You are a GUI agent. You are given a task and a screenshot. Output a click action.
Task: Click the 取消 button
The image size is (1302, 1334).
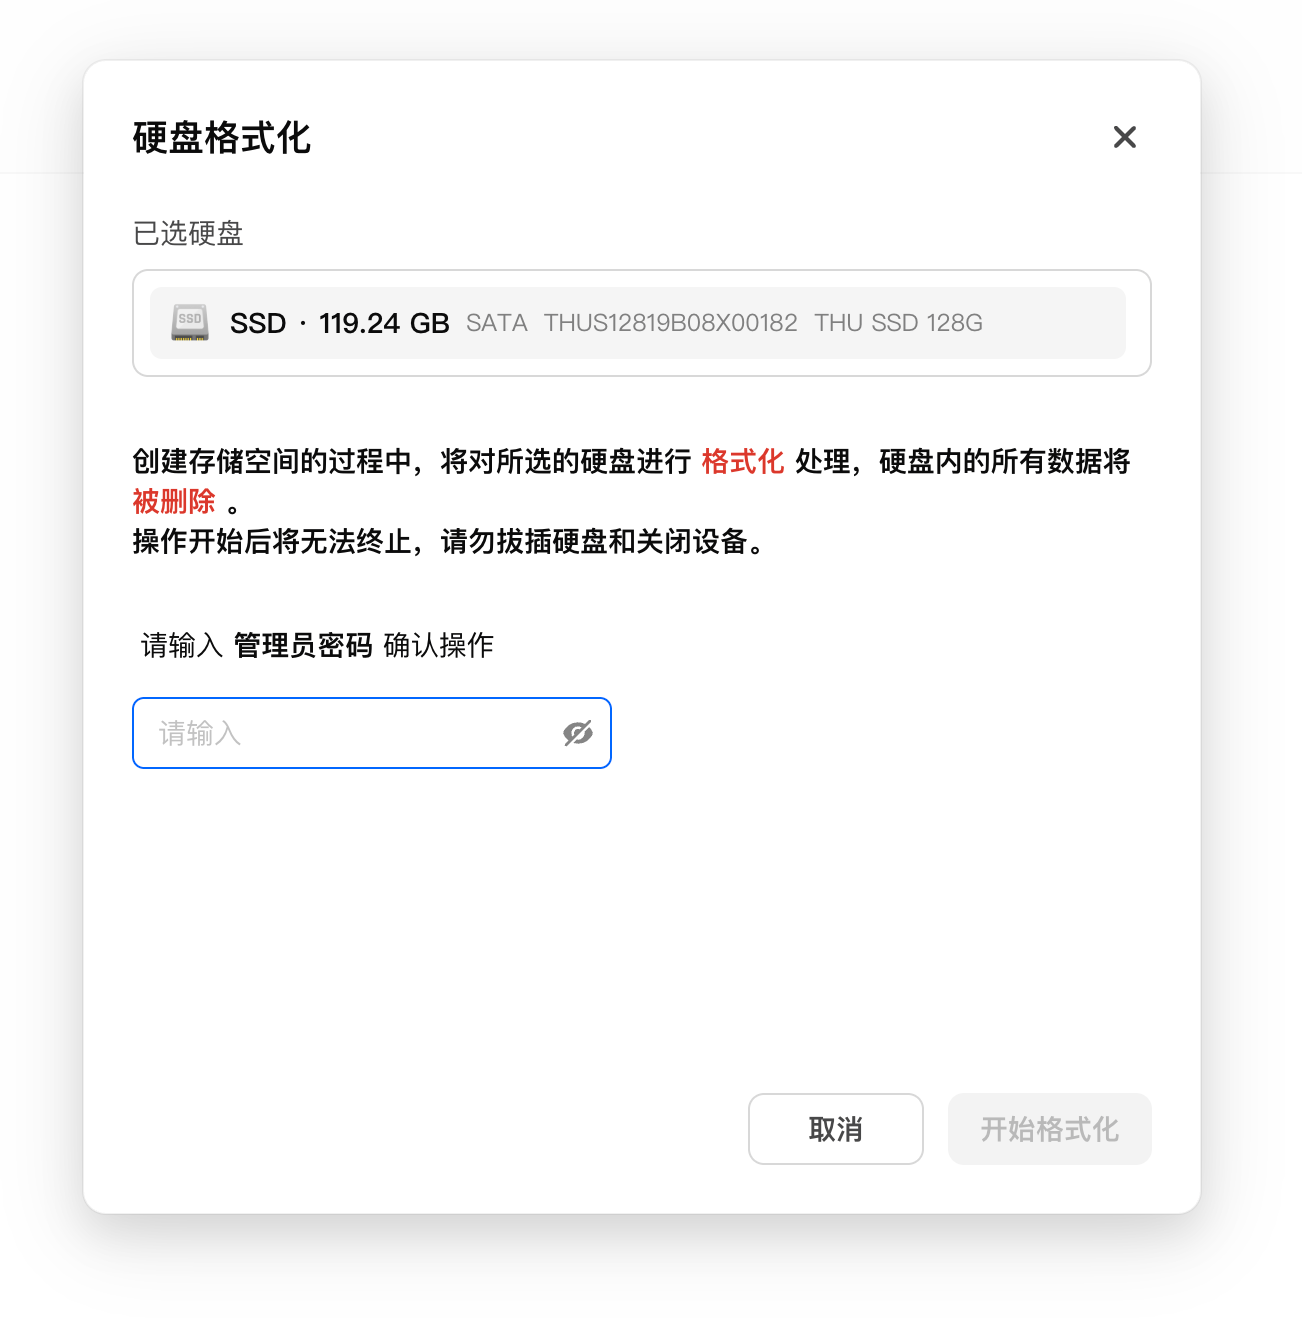(836, 1129)
